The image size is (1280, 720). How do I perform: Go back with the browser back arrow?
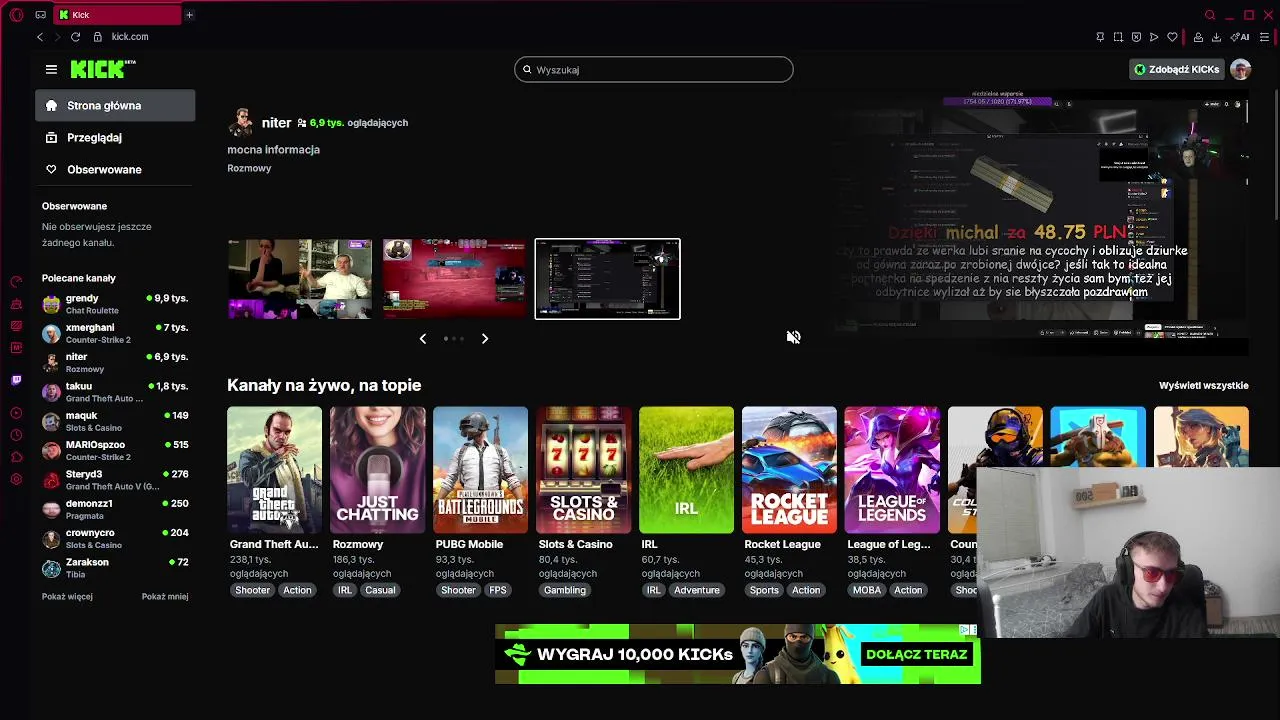click(x=40, y=36)
